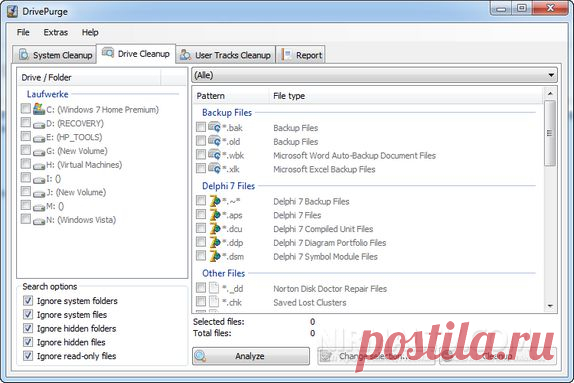
Task: Click the System Cleanup tab icon
Action: pos(24,55)
